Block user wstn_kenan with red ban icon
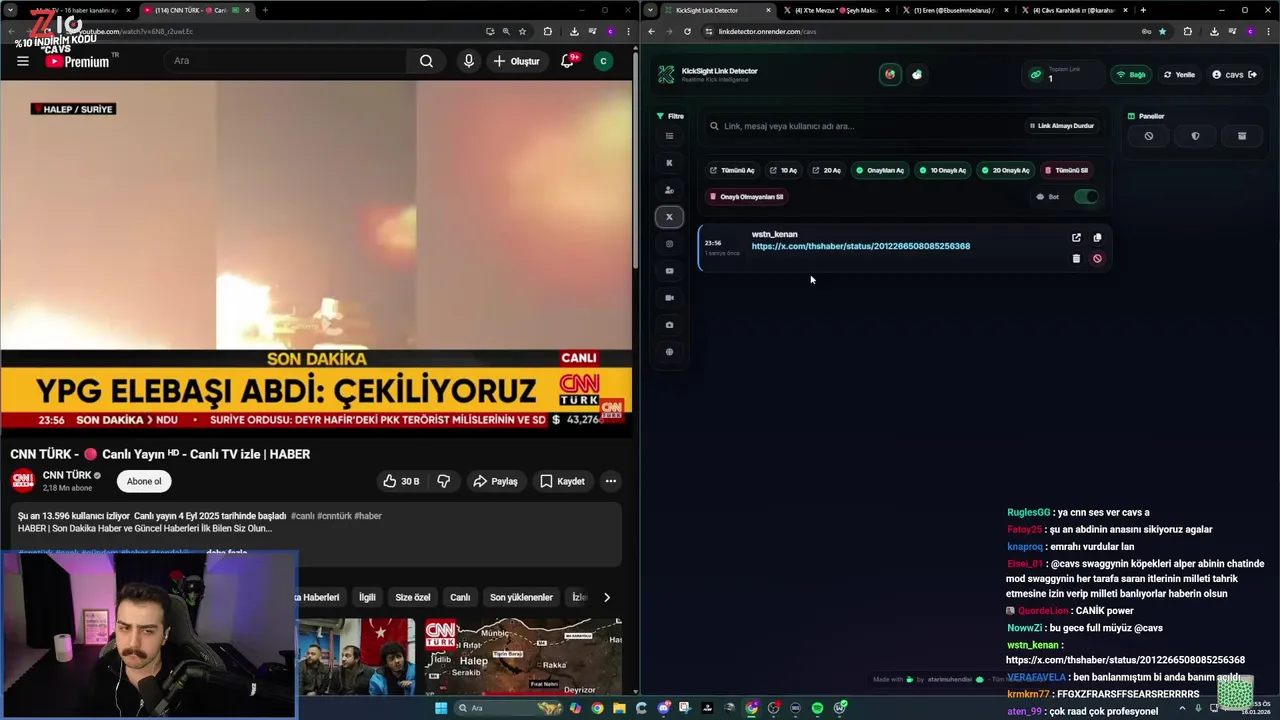The image size is (1280, 720). click(x=1097, y=258)
